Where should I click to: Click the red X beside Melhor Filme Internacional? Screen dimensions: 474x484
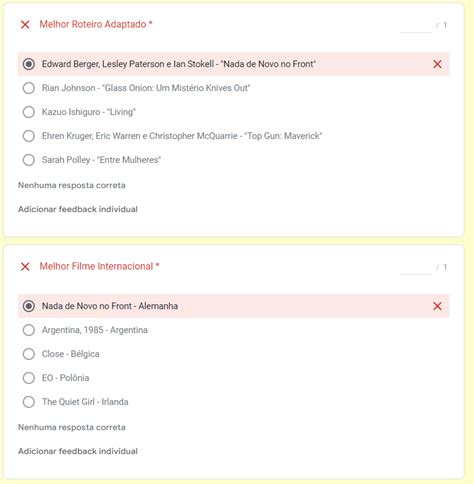tap(25, 267)
